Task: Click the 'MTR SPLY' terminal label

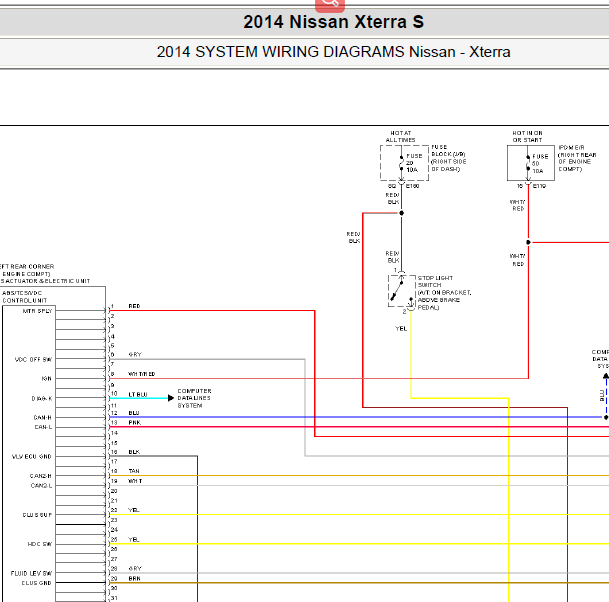Action: coord(37,311)
